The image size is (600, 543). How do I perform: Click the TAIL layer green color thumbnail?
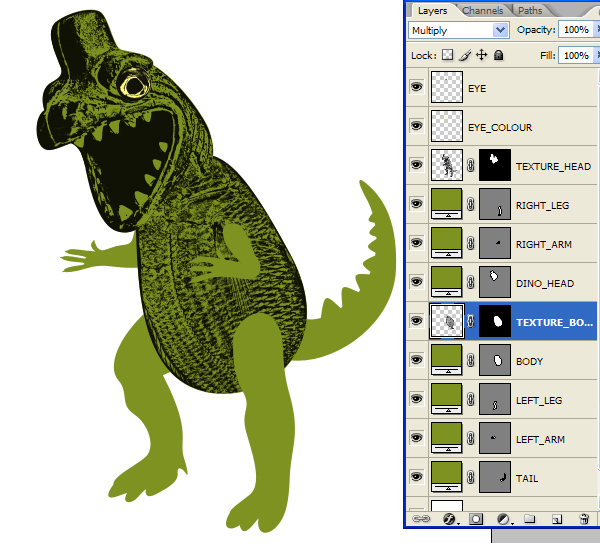[447, 477]
